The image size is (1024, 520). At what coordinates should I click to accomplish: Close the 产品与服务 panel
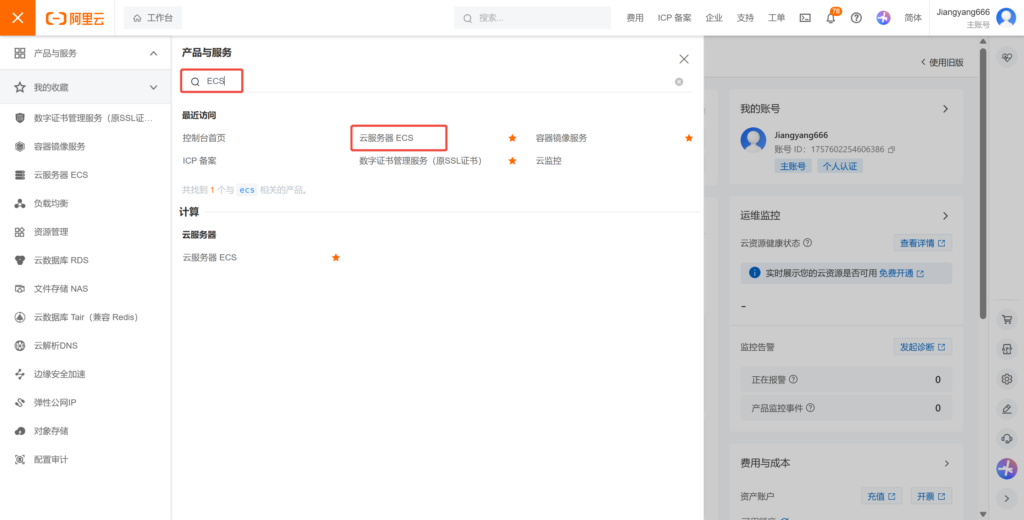pyautogui.click(x=684, y=59)
